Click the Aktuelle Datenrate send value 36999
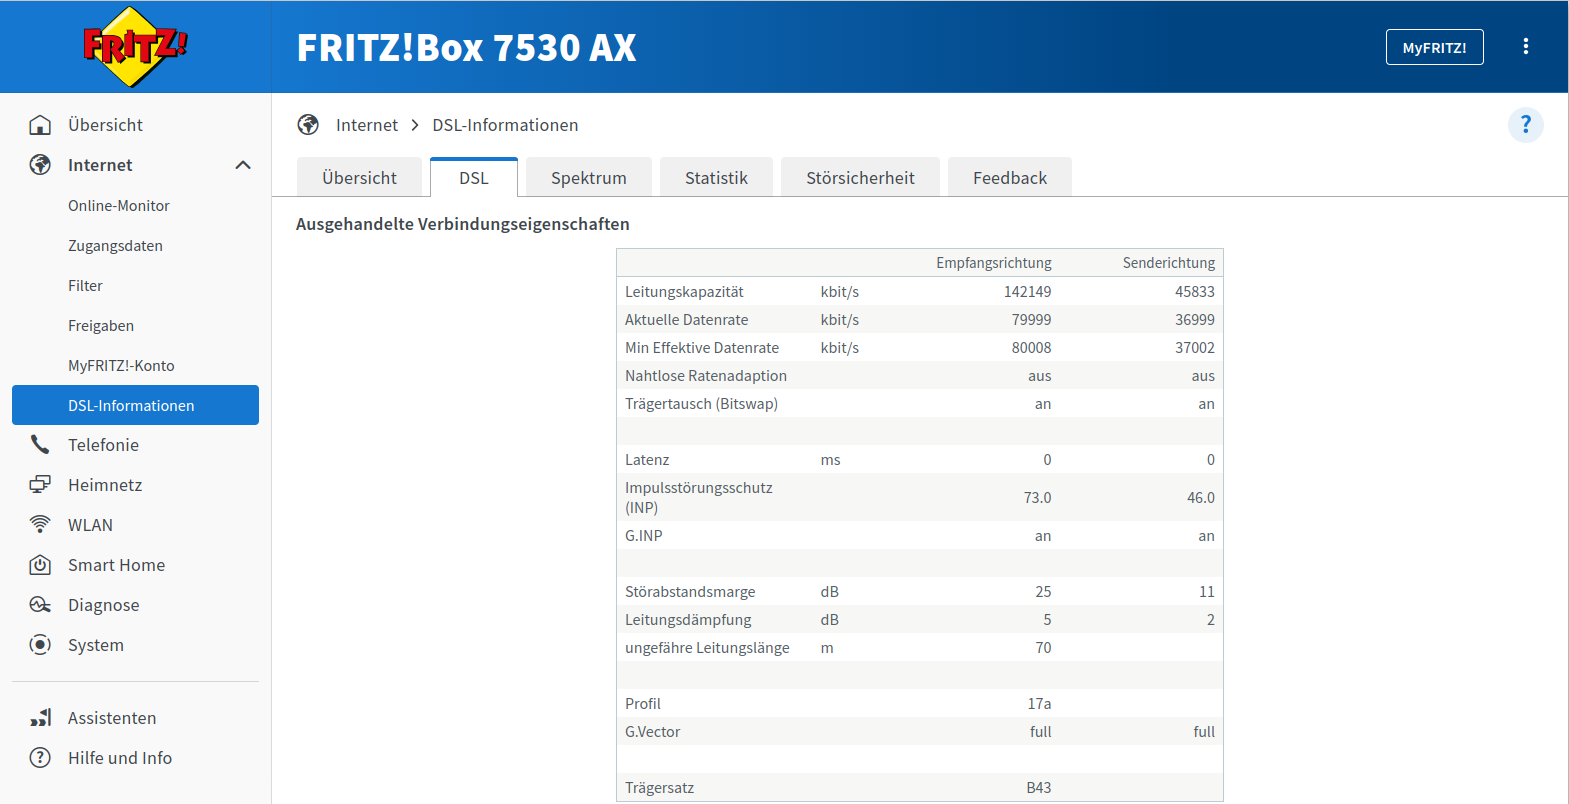The width and height of the screenshot is (1569, 804). pyautogui.click(x=1195, y=320)
